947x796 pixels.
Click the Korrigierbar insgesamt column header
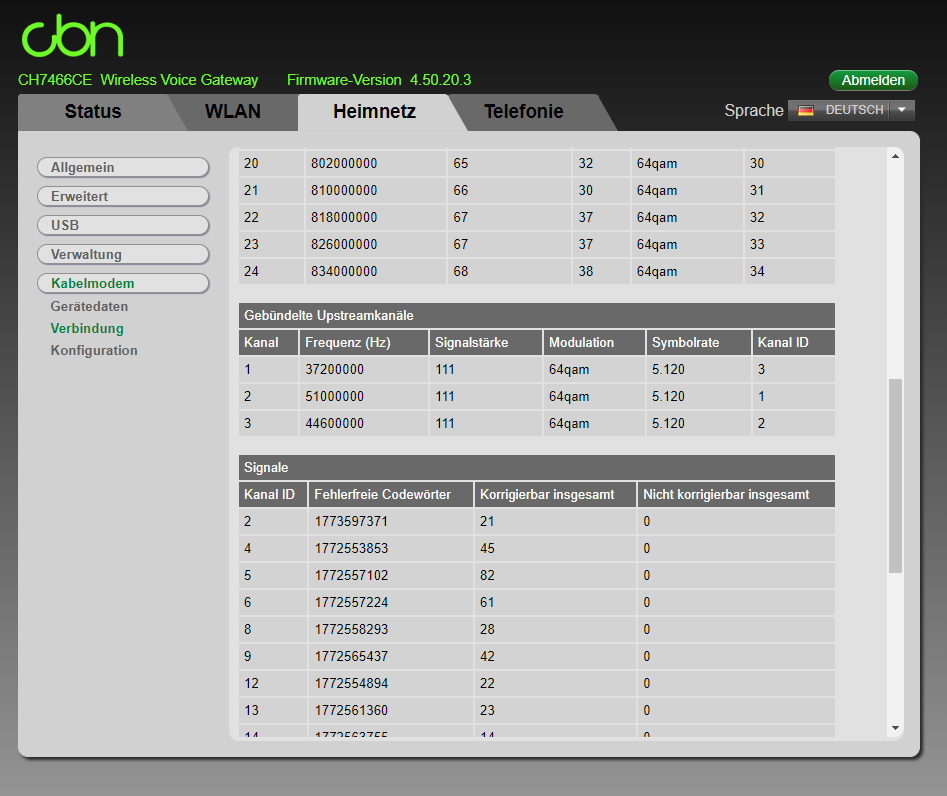[x=556, y=495]
